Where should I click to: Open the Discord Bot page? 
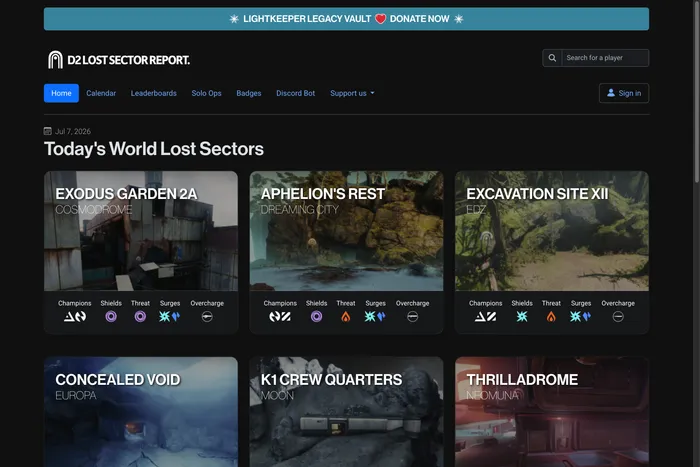296,93
